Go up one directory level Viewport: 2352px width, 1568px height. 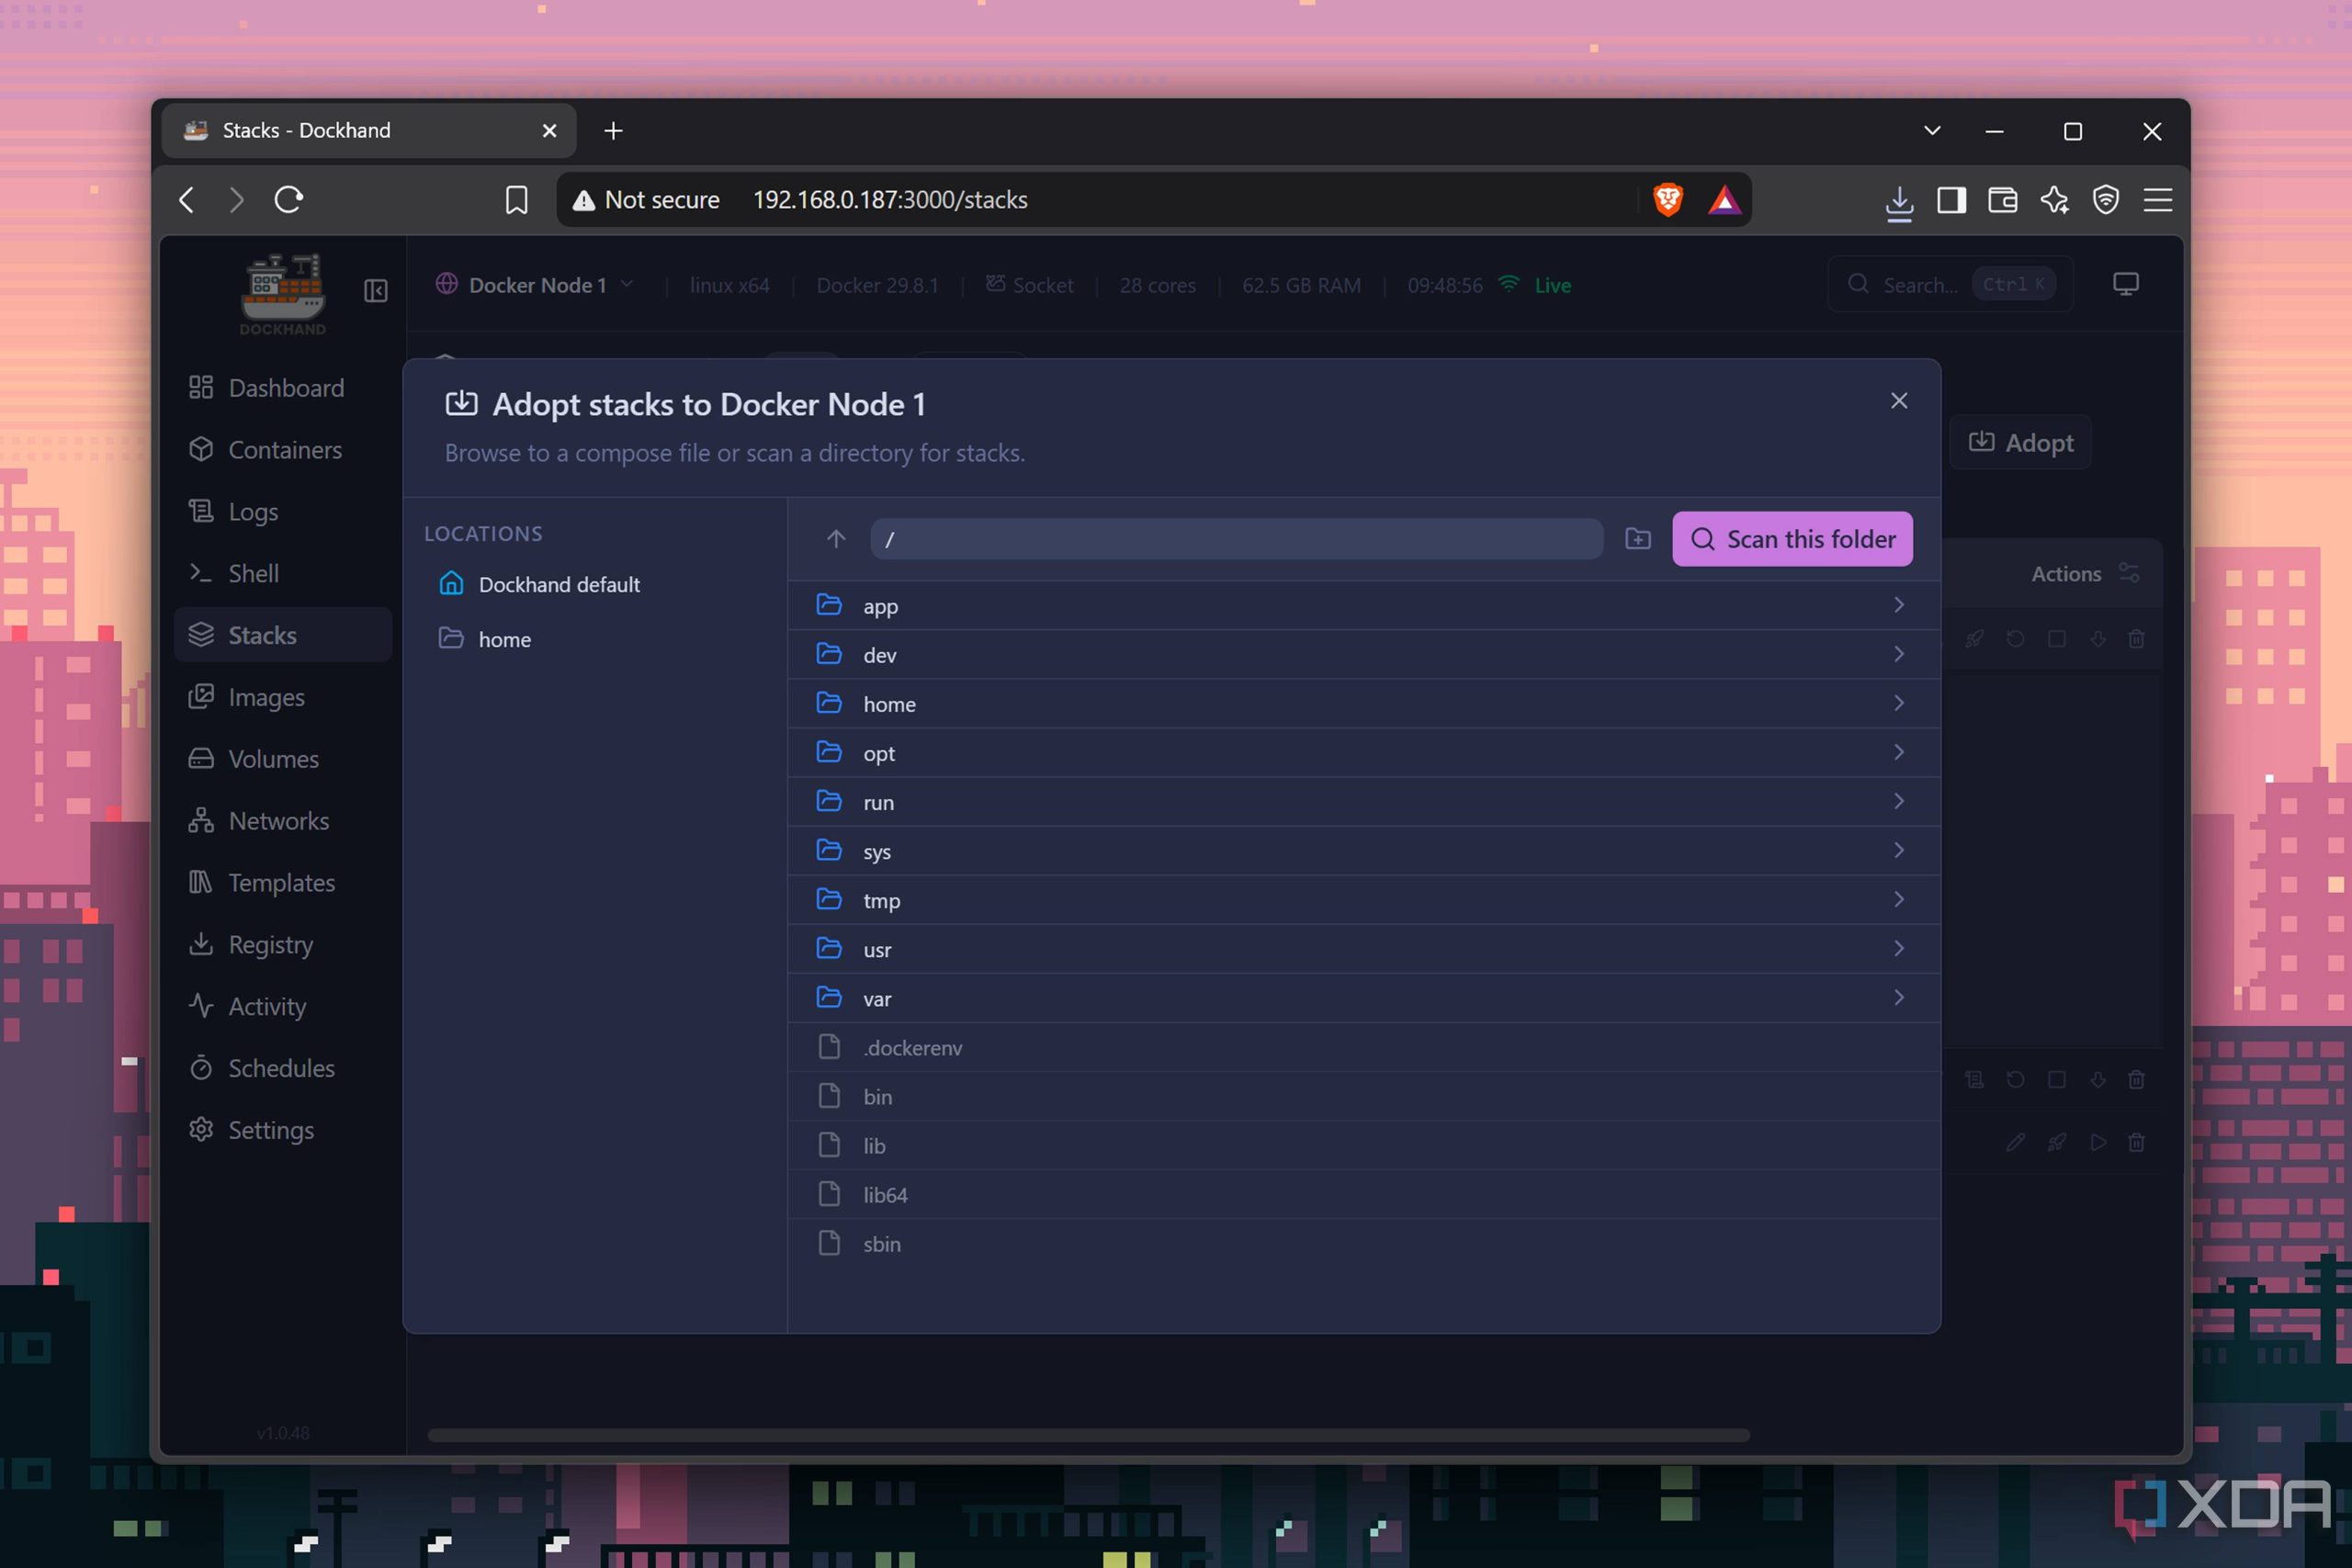coord(836,540)
